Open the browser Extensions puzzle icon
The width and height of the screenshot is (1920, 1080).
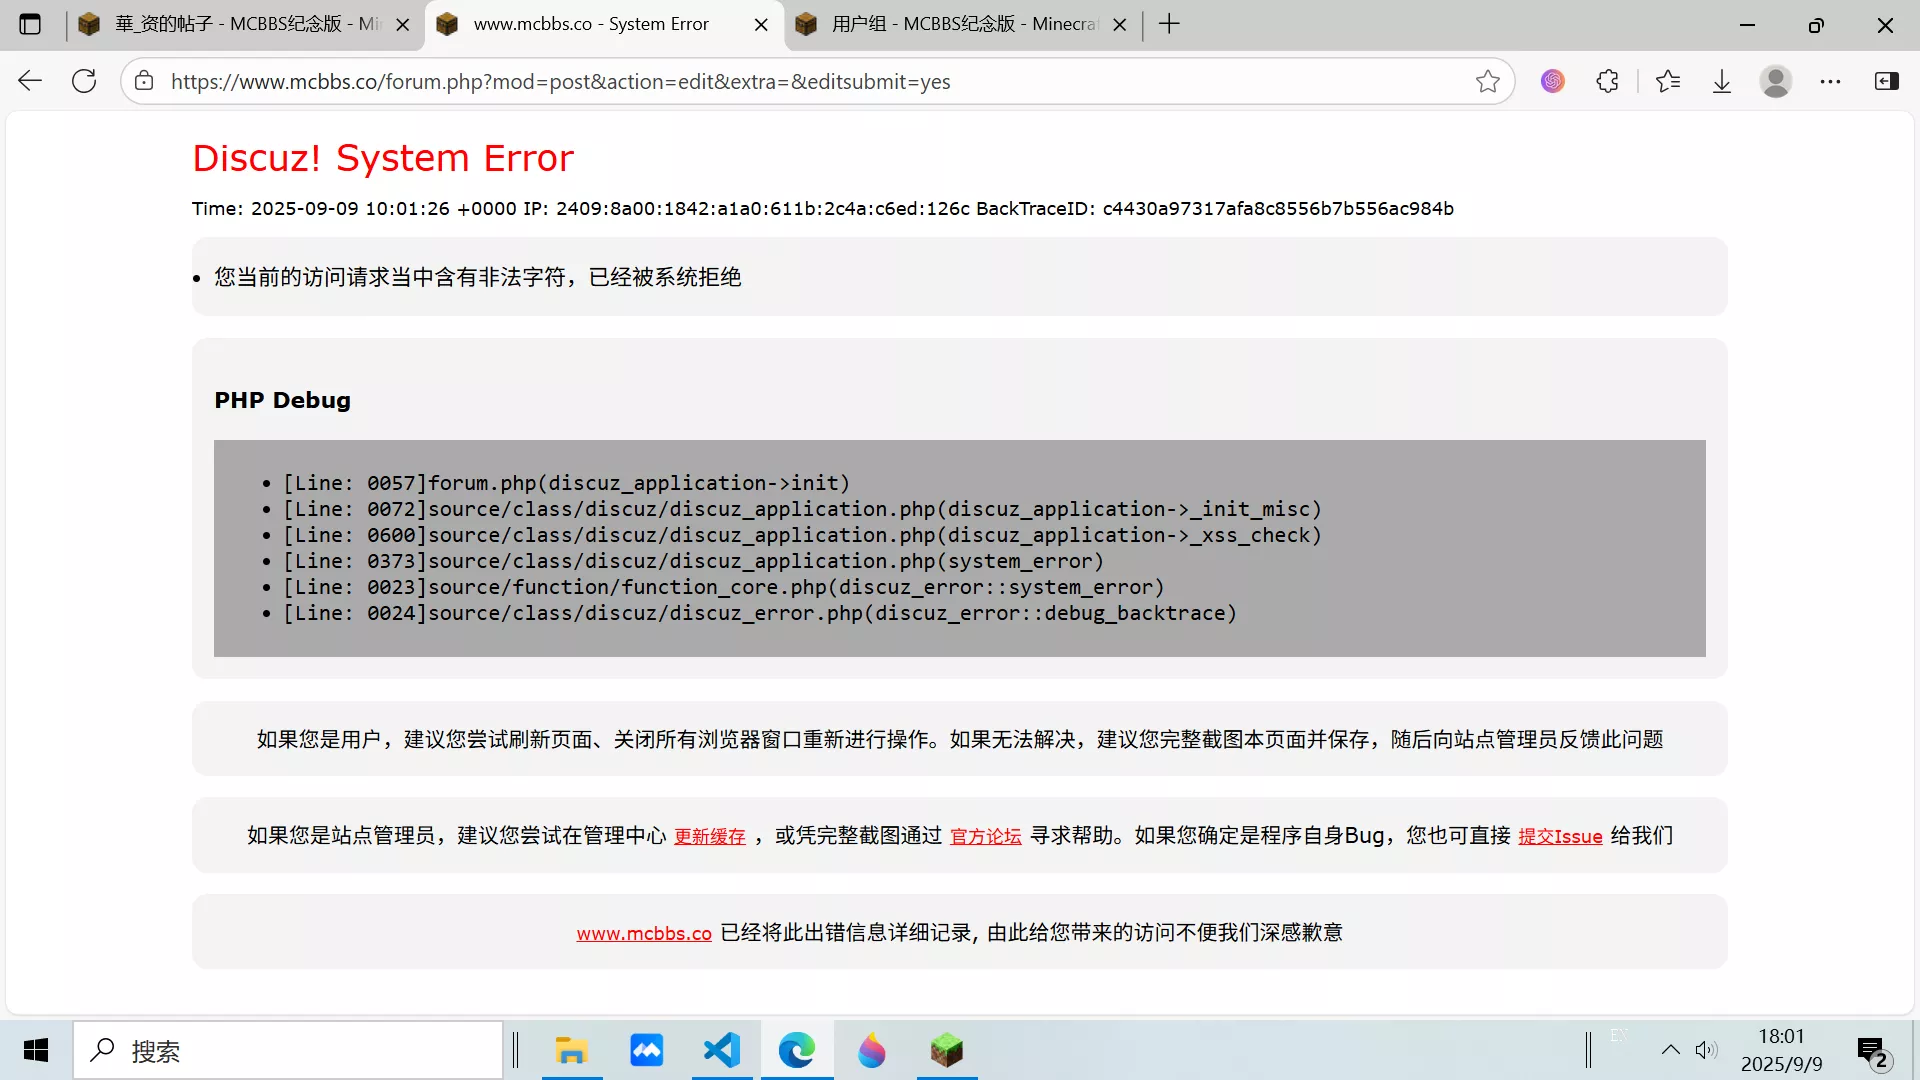tap(1607, 81)
